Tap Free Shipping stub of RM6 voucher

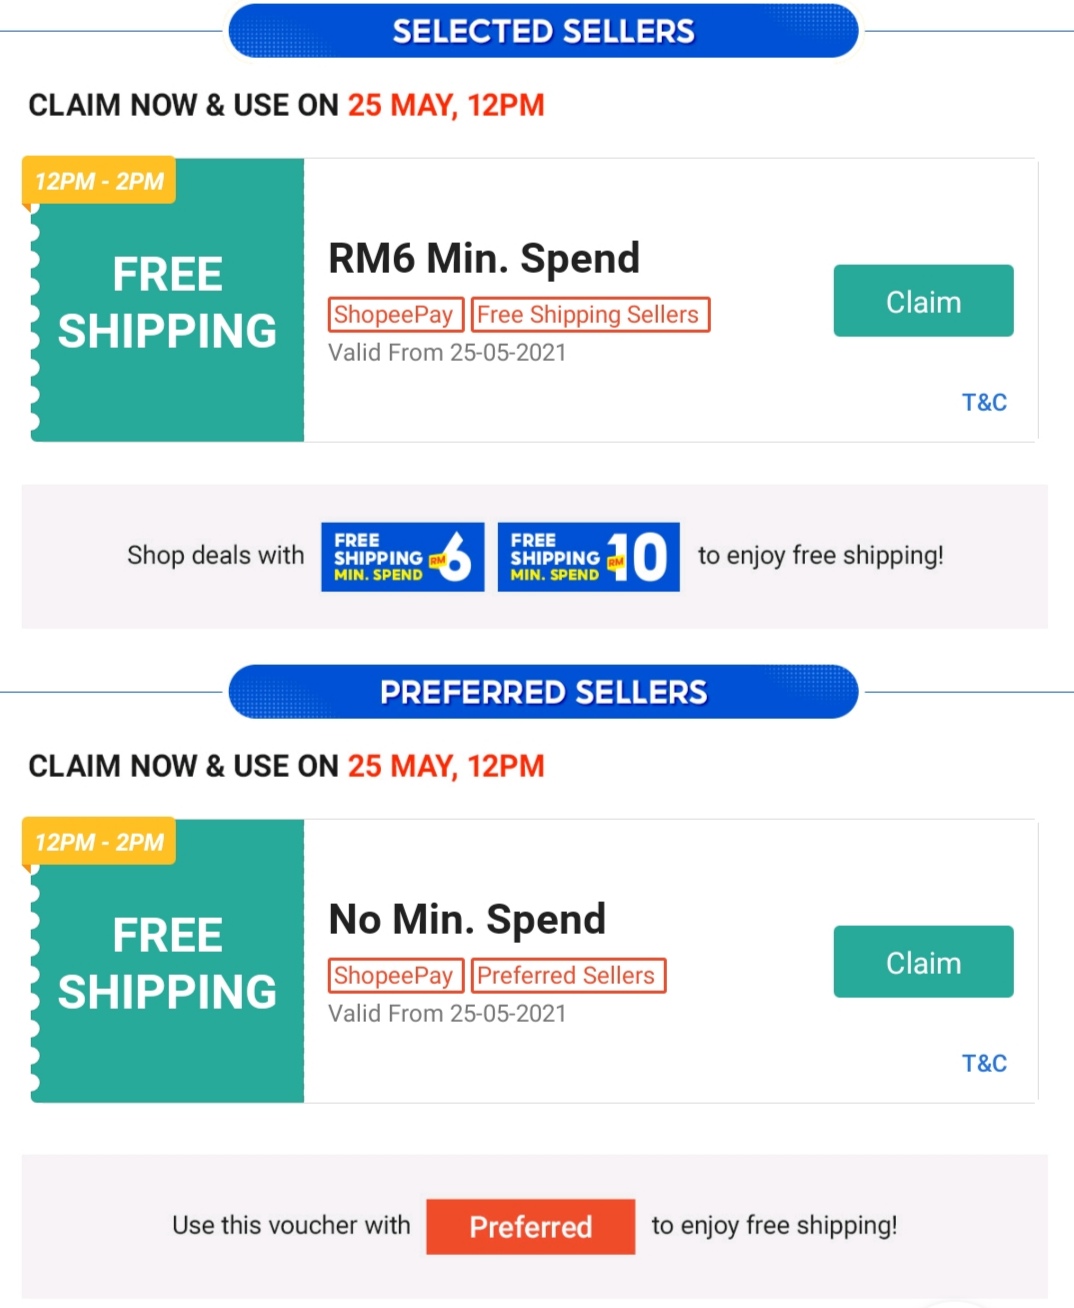point(167,302)
